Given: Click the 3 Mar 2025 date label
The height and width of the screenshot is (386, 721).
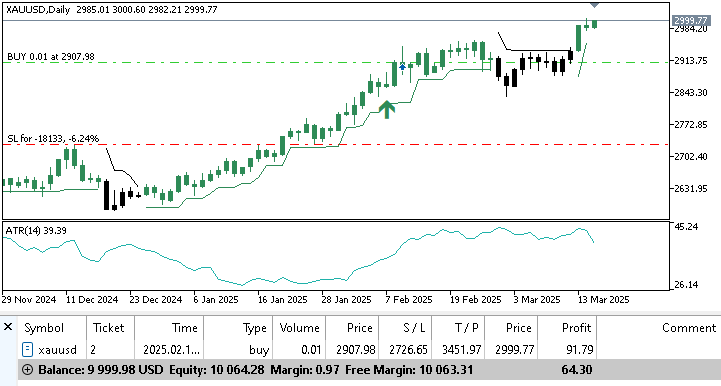Looking at the screenshot, I should 537,300.
